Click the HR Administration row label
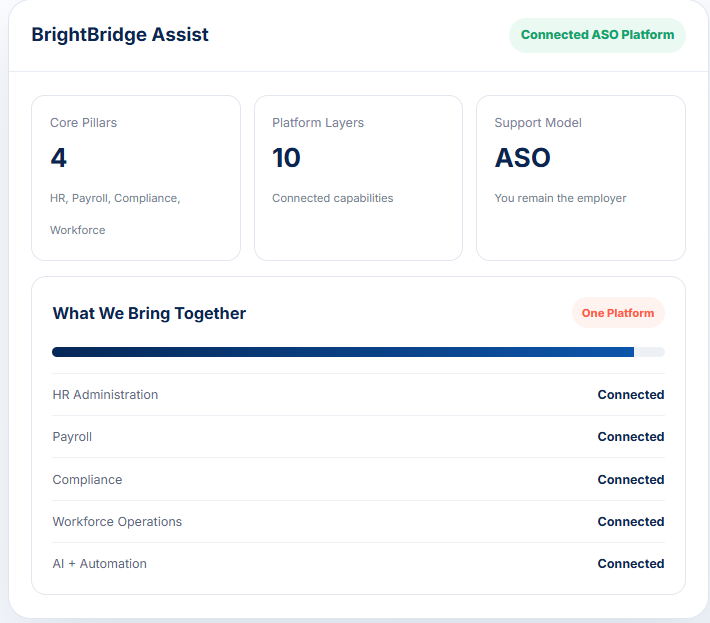Viewport: 710px width, 623px height. tap(105, 395)
